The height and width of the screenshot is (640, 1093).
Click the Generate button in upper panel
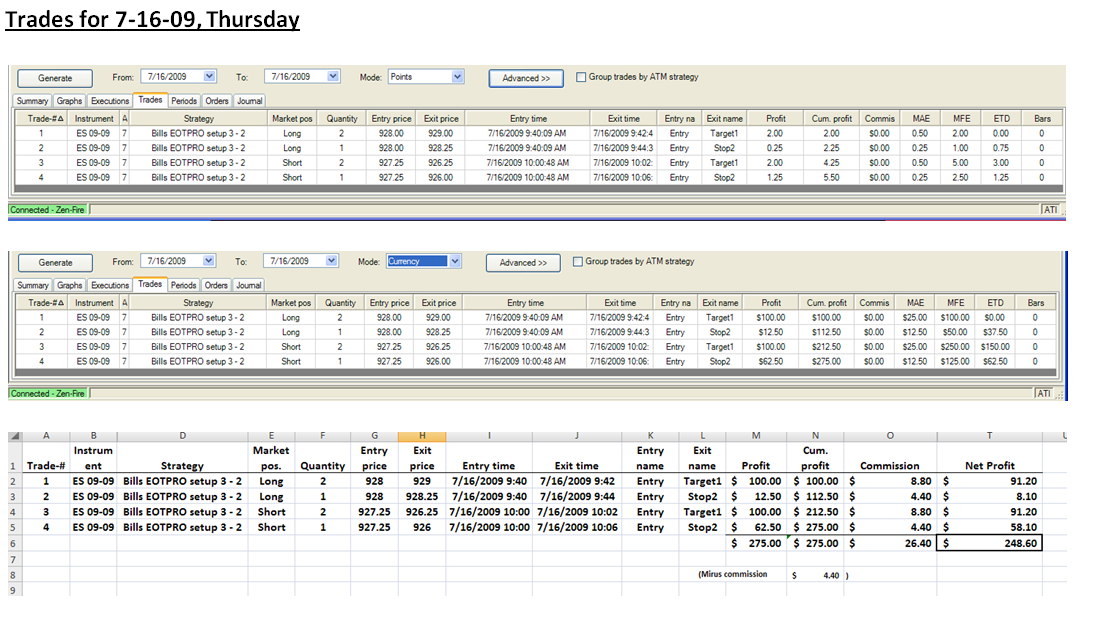point(55,78)
